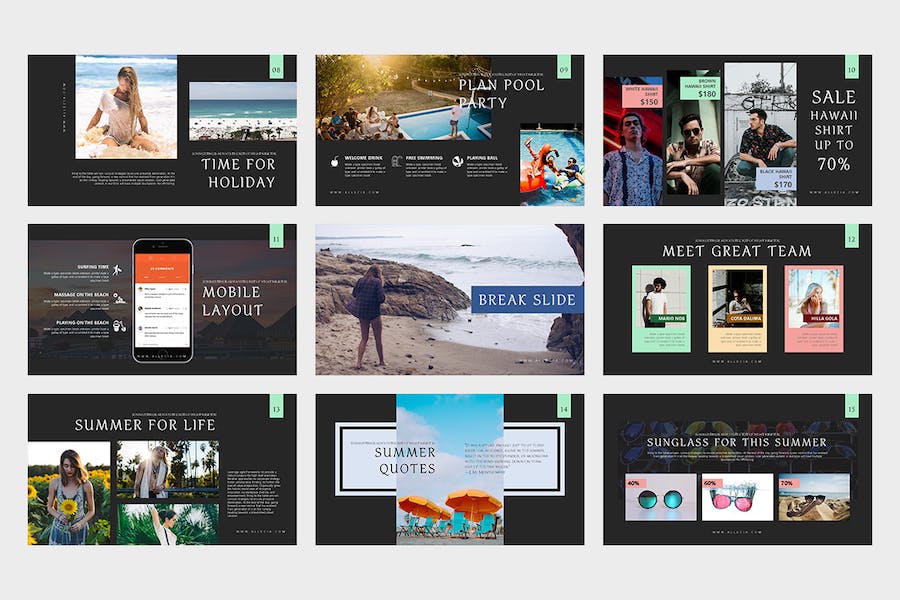The height and width of the screenshot is (600, 900).
Task: Click the Massage on the Beach icon
Action: tap(119, 298)
